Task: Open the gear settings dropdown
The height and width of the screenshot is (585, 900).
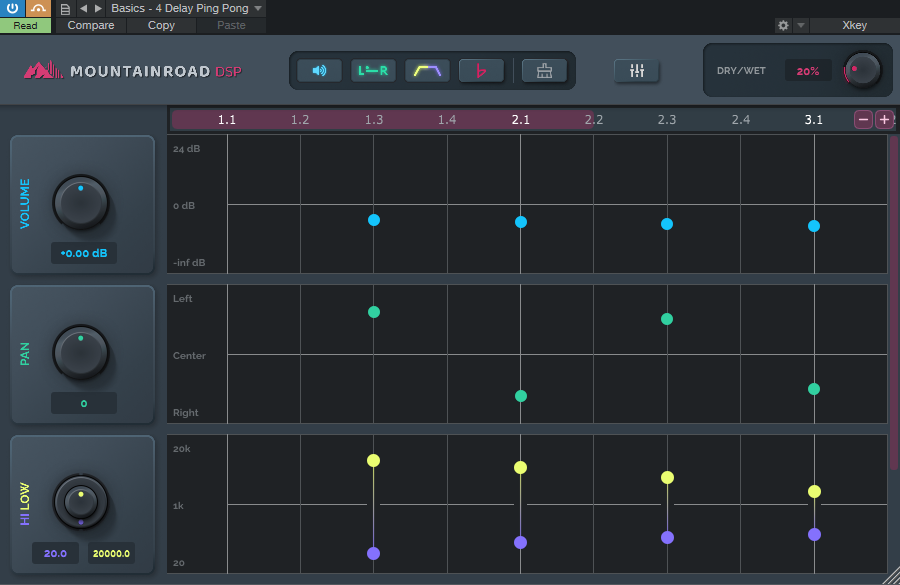Action: 783,25
